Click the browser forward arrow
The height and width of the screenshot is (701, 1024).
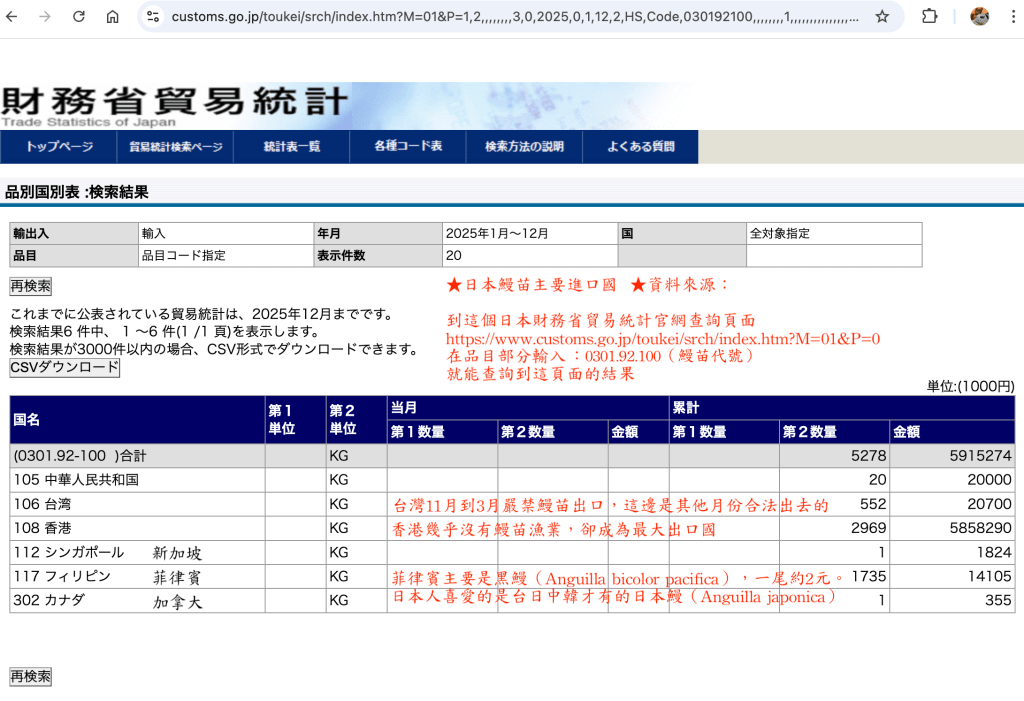(45, 17)
